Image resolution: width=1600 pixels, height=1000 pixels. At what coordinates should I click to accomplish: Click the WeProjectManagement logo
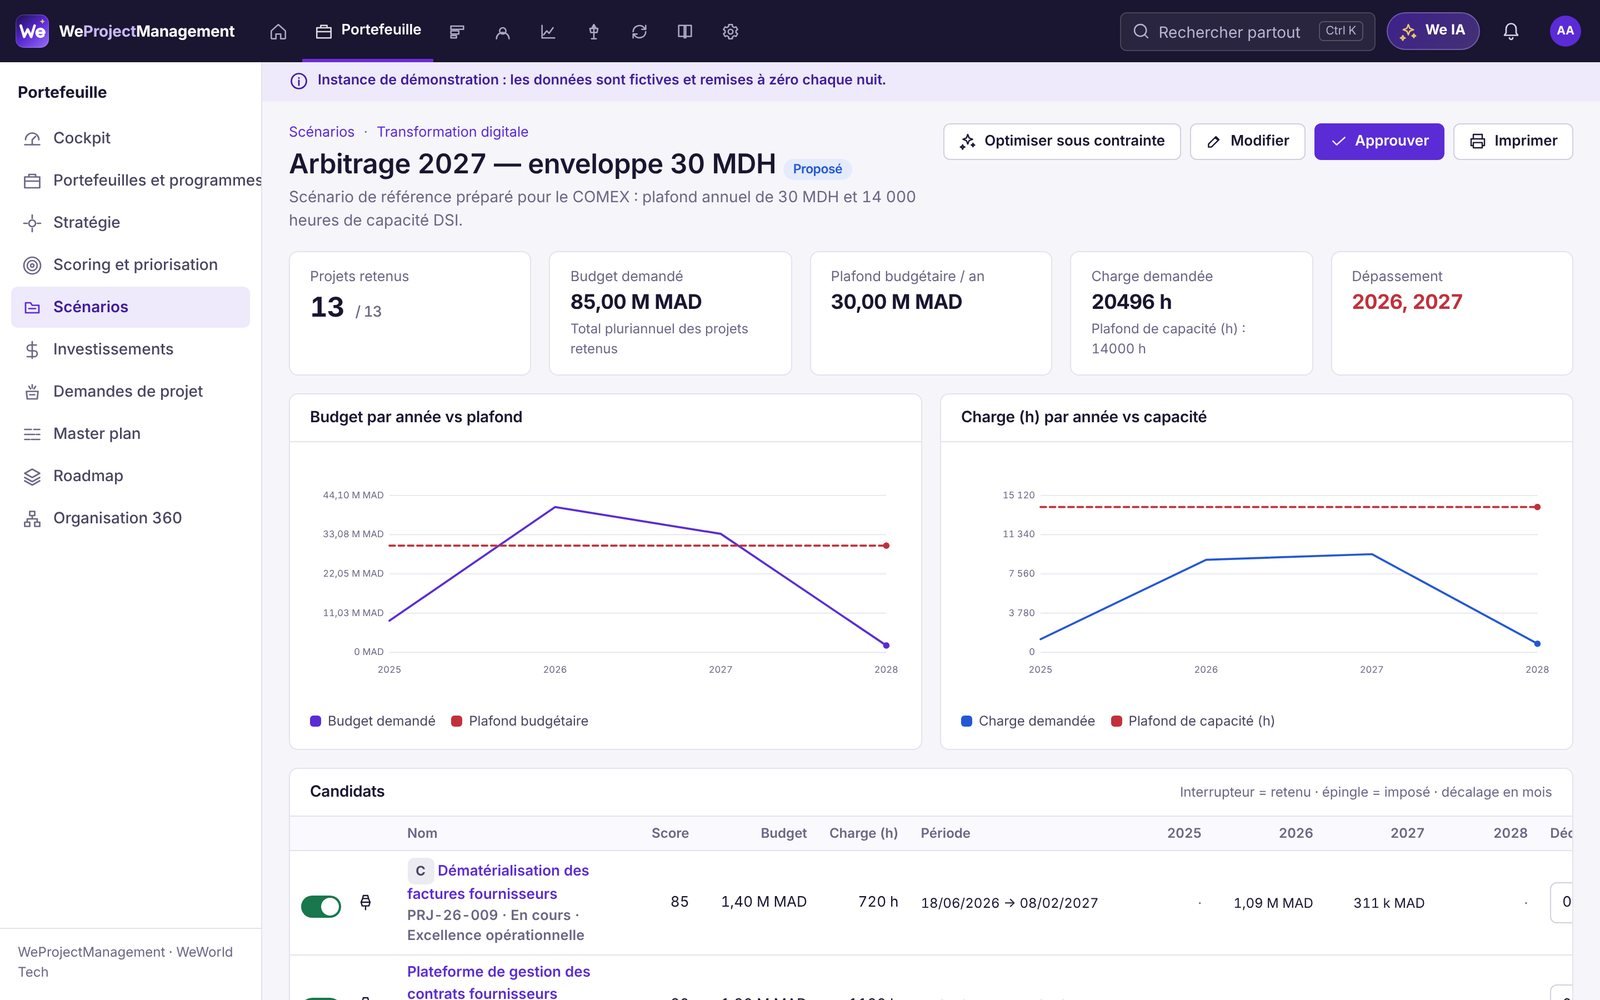click(126, 31)
